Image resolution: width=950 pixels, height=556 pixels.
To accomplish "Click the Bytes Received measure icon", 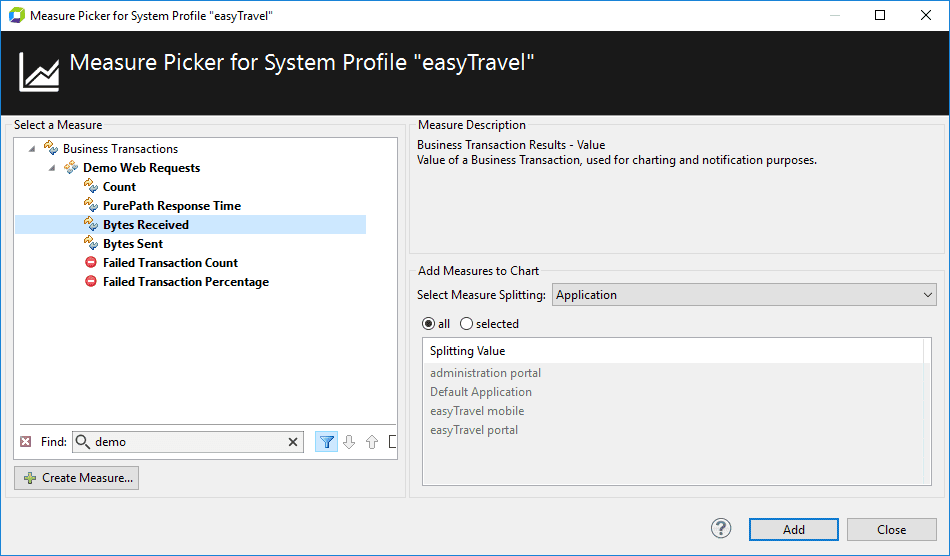I will point(91,224).
